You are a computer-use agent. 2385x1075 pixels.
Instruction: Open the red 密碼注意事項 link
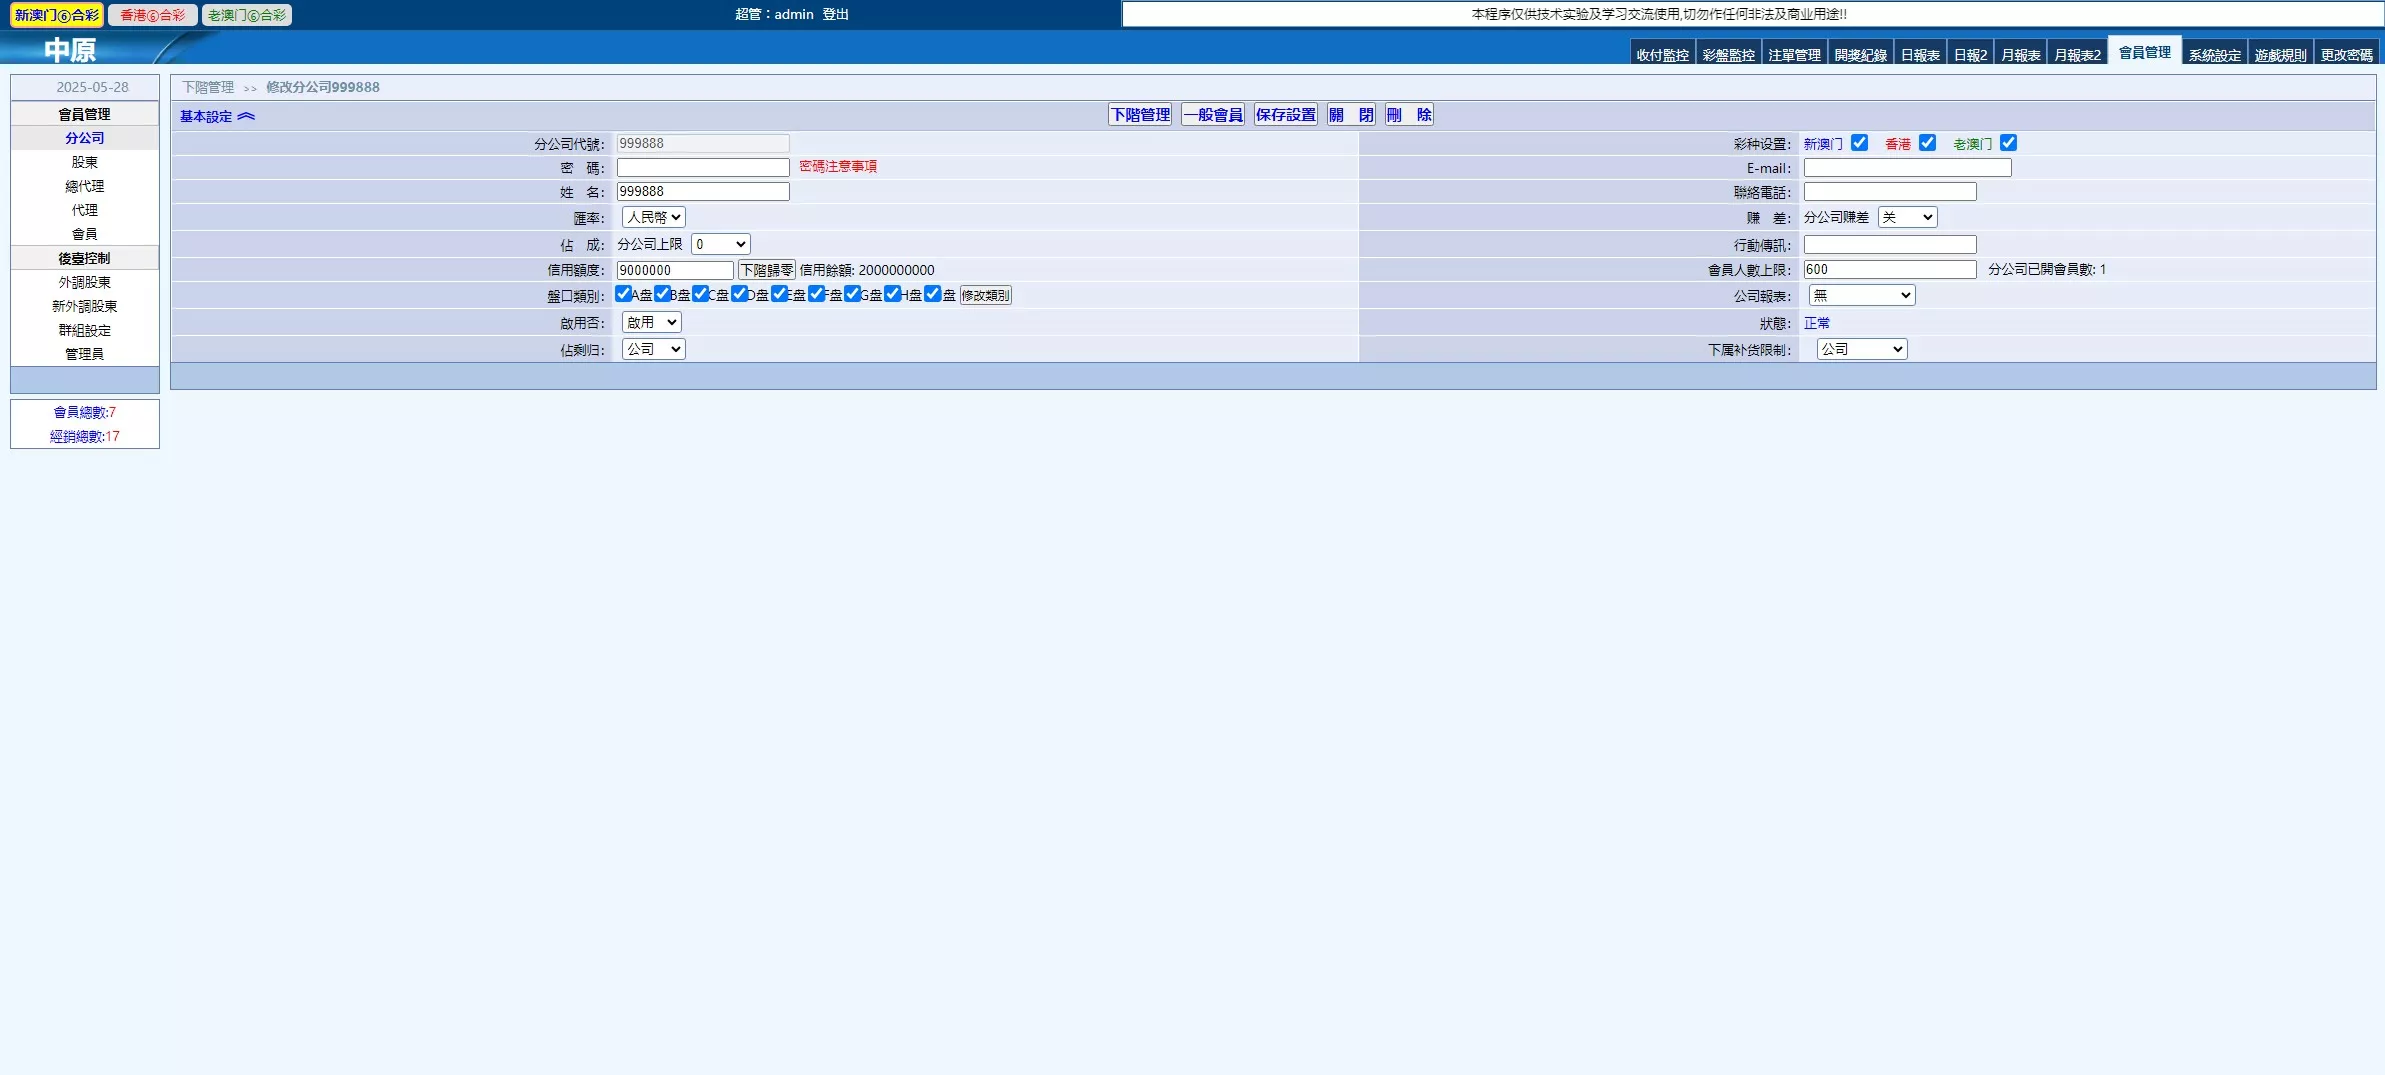(x=838, y=167)
